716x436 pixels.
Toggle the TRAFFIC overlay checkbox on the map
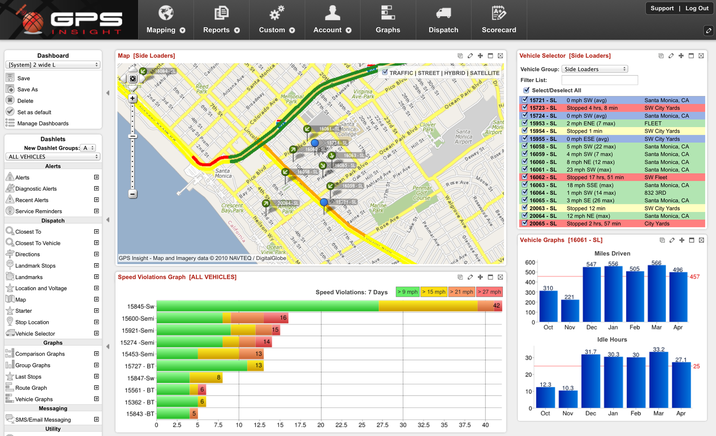coord(384,73)
